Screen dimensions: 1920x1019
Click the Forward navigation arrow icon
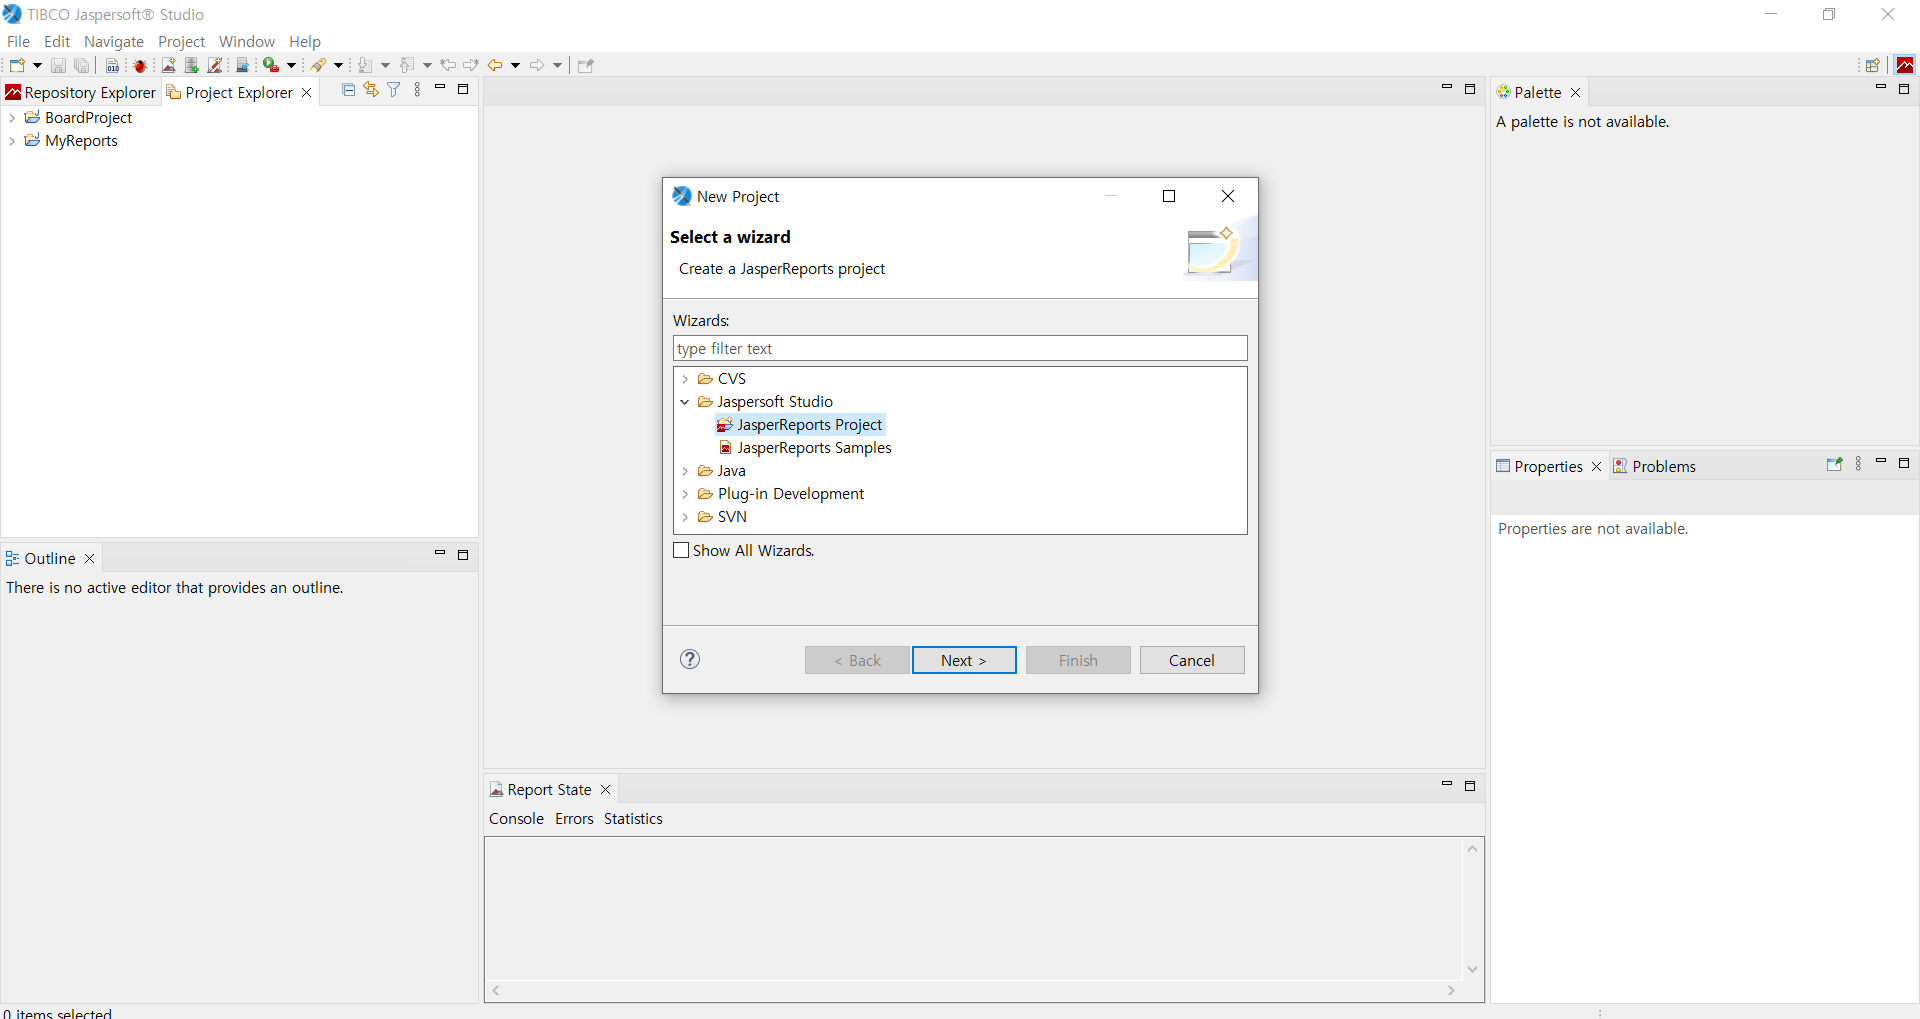[x=537, y=66]
